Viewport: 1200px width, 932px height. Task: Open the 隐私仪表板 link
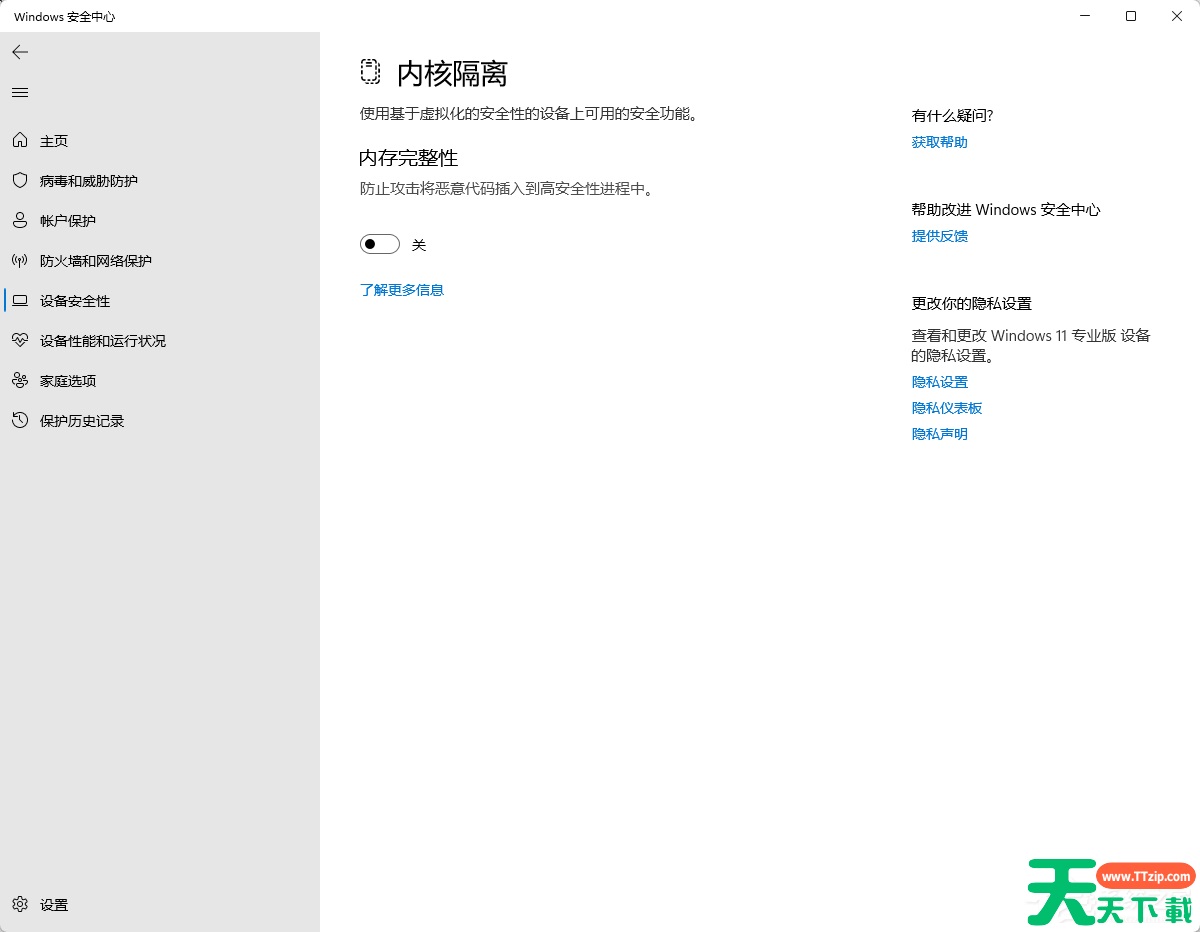(946, 407)
